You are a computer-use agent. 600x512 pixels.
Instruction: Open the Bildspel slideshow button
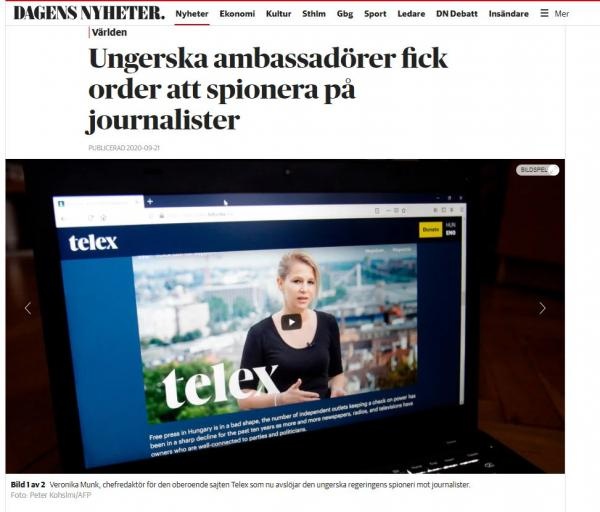click(x=537, y=170)
